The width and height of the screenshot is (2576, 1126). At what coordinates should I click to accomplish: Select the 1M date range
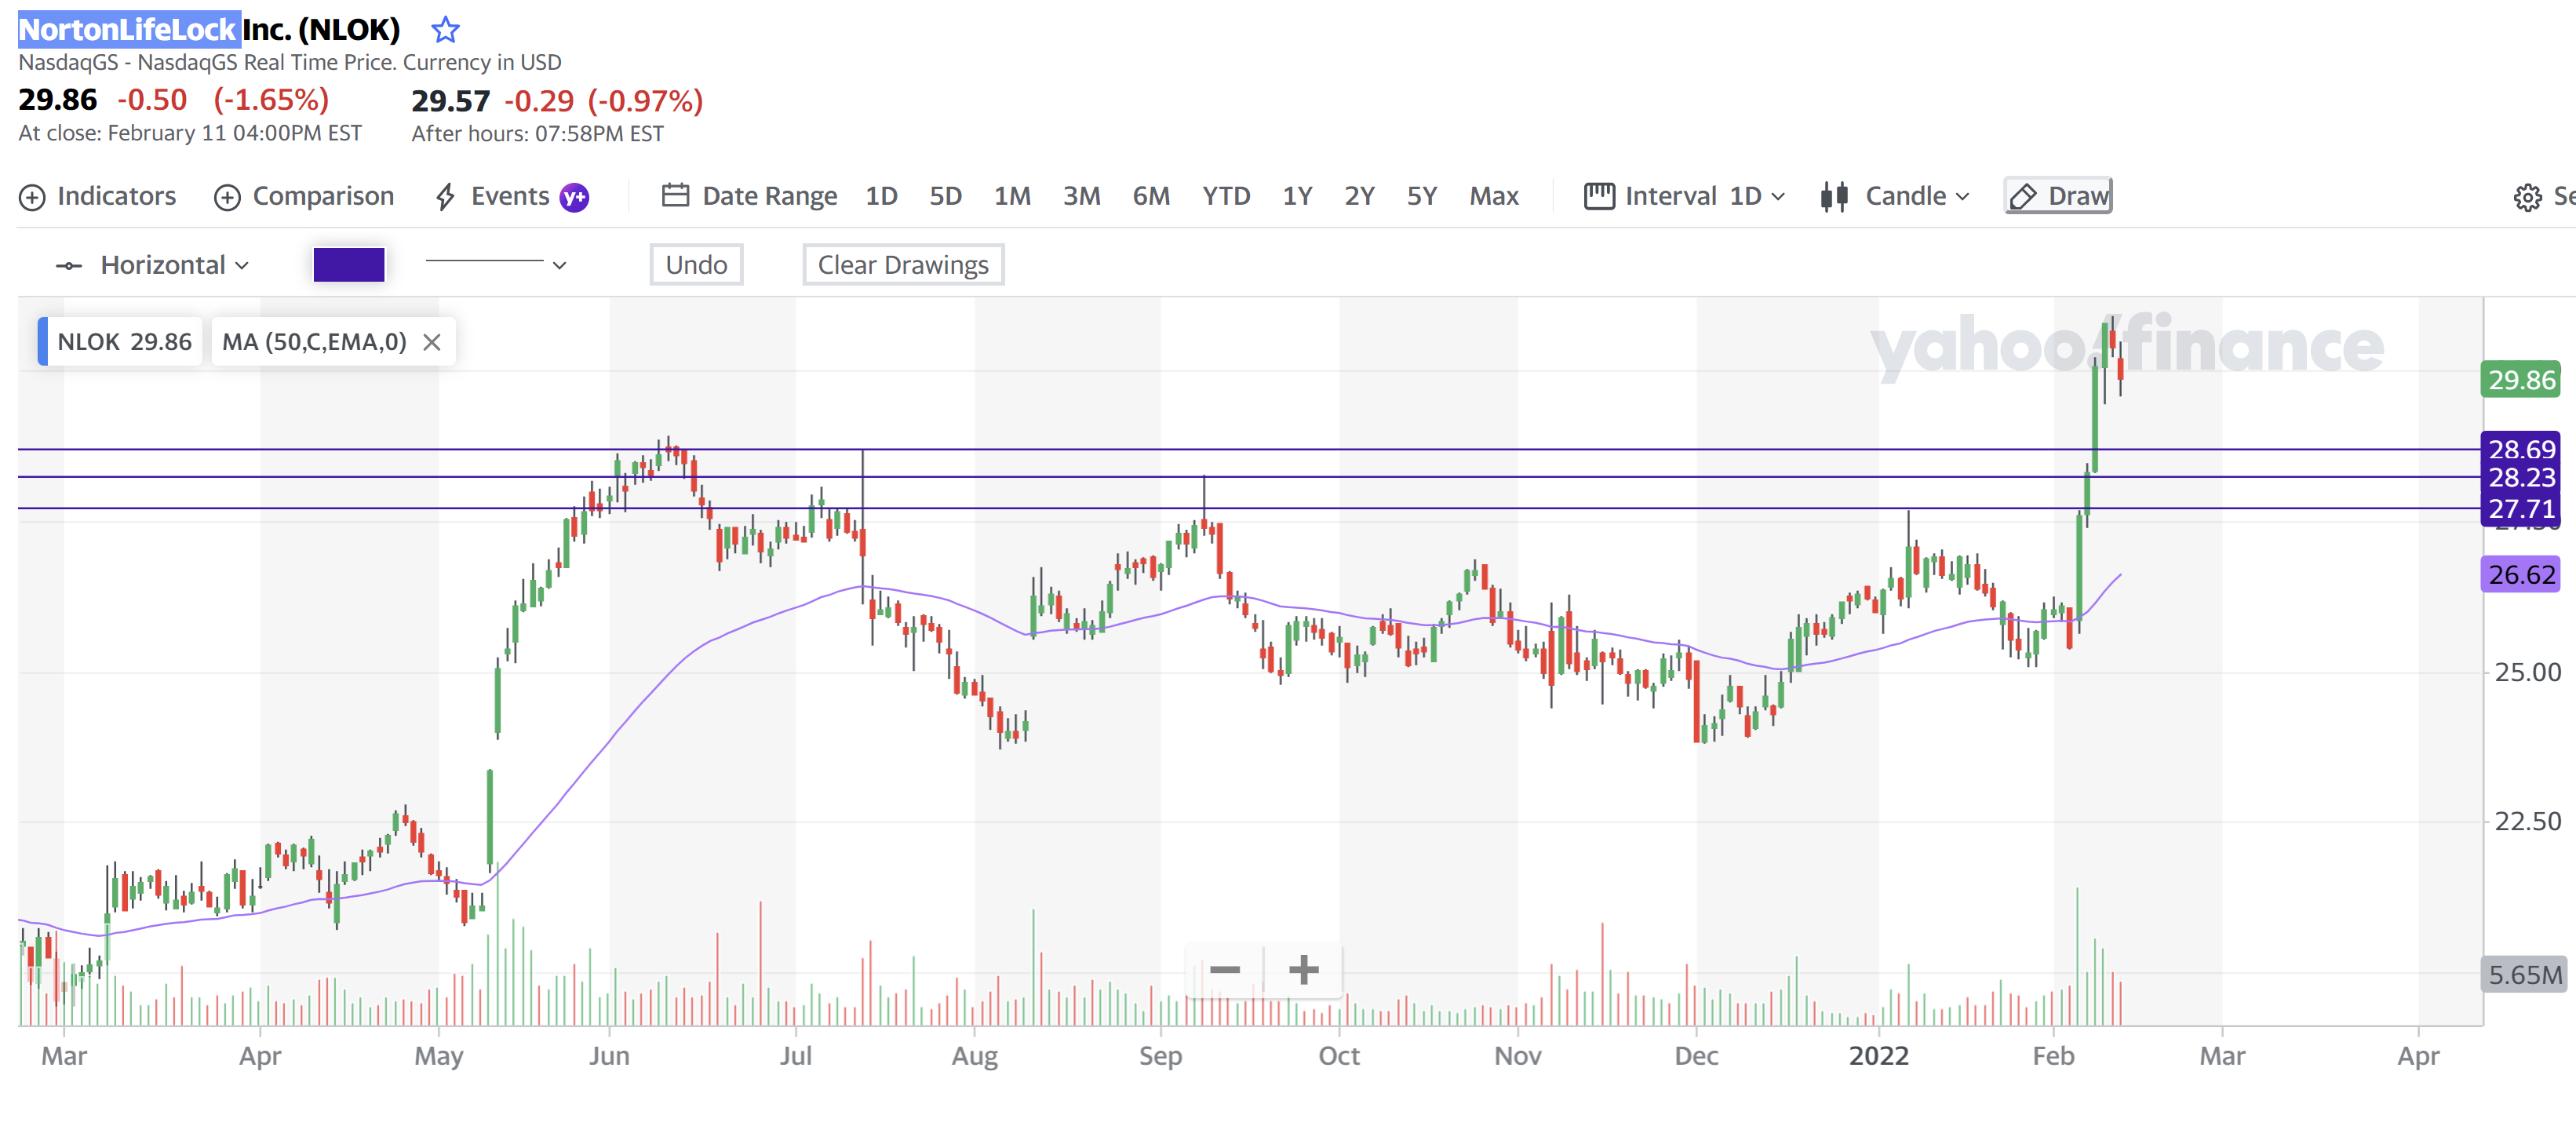pyautogui.click(x=1012, y=196)
